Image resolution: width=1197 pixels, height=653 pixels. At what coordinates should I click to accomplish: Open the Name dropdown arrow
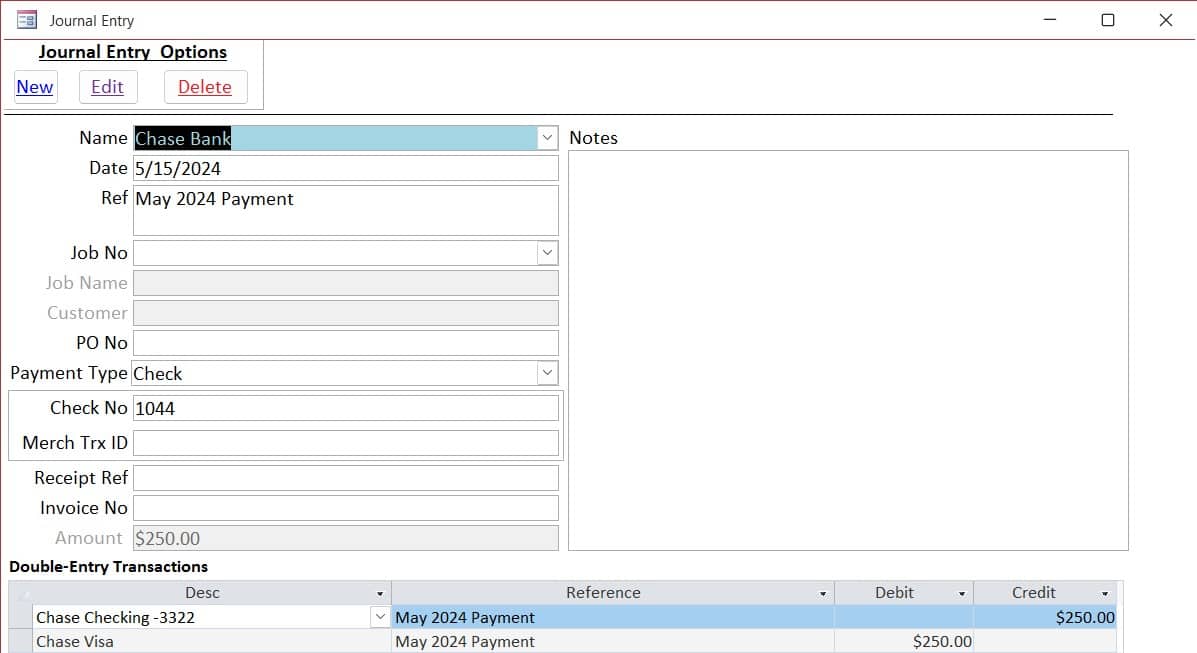pos(547,138)
